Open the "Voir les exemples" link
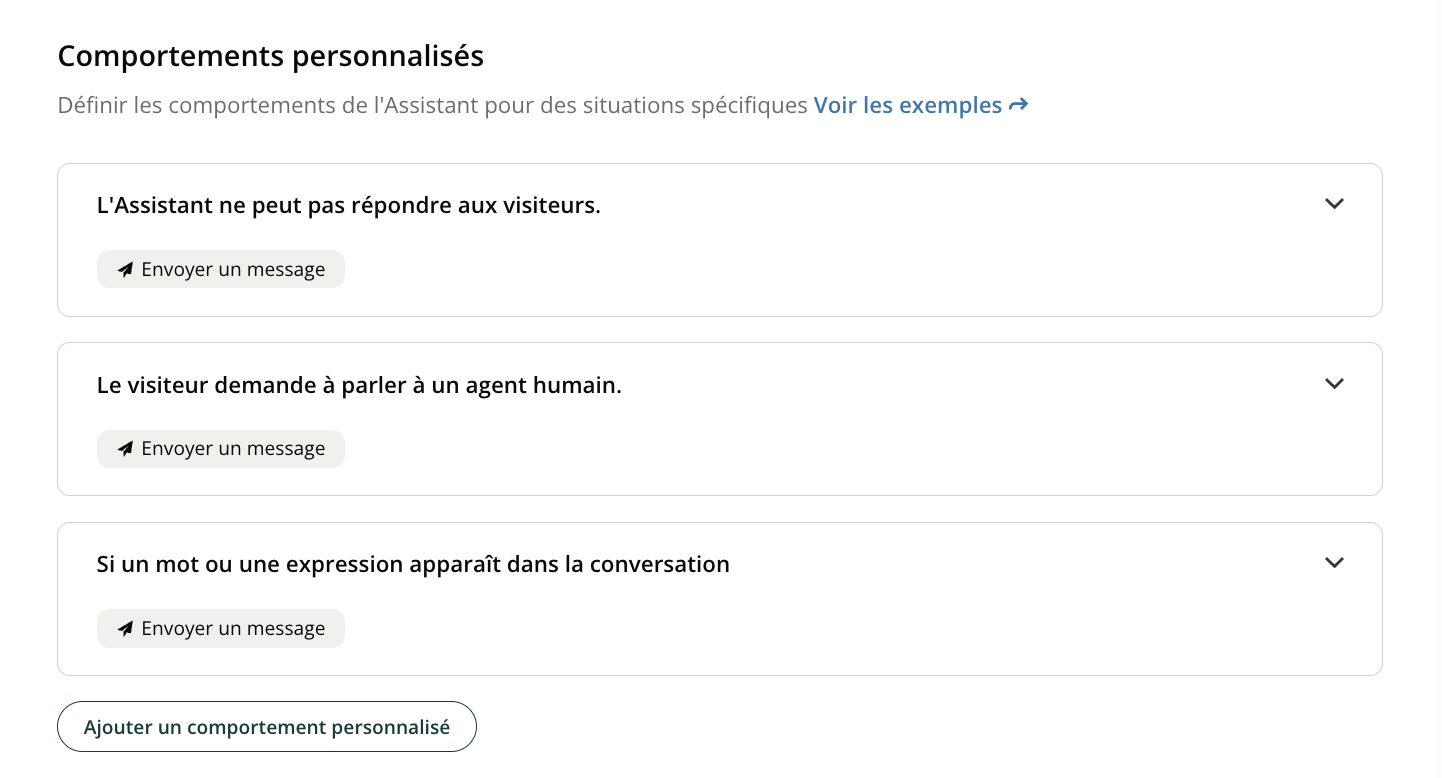 tap(907, 105)
